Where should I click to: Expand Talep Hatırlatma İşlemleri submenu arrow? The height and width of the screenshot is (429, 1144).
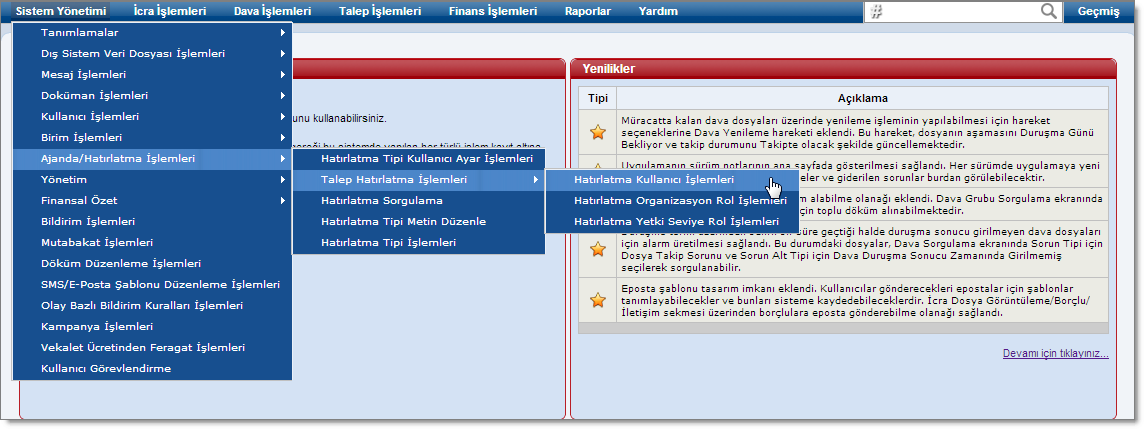point(536,179)
